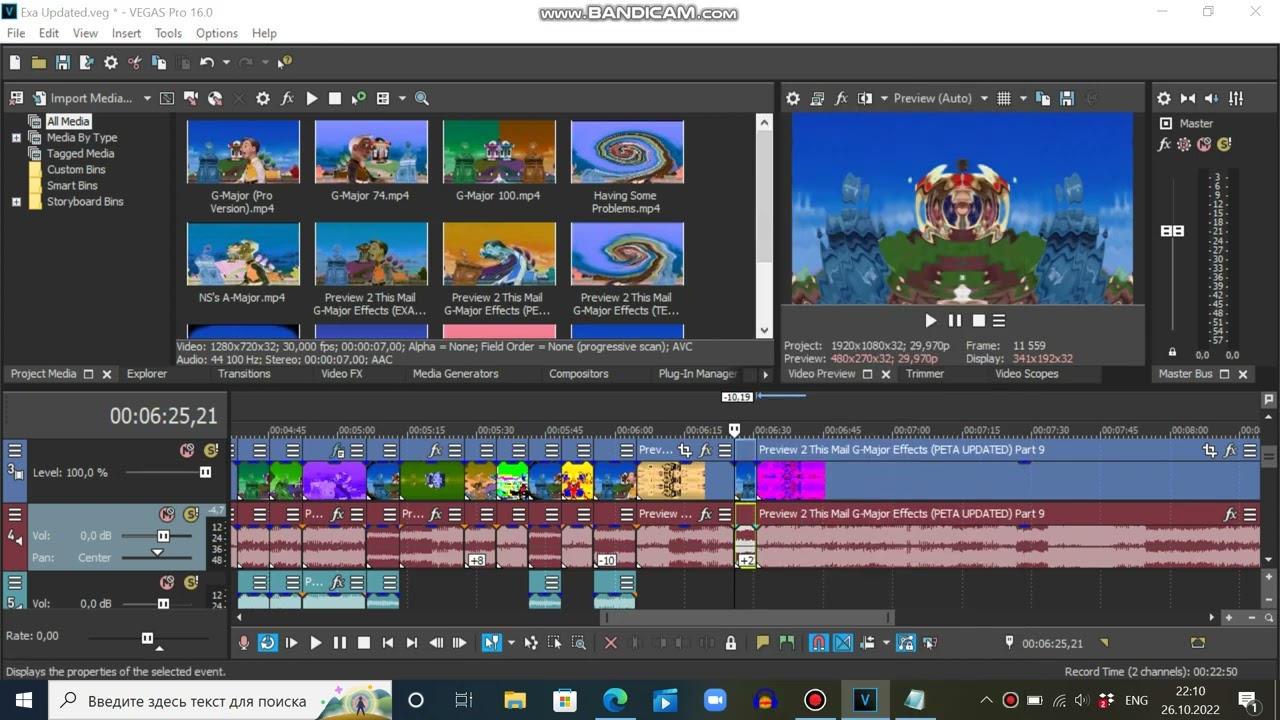Screen dimensions: 1280x720
Task: Open Import Media dropdown arrow
Action: pos(147,98)
